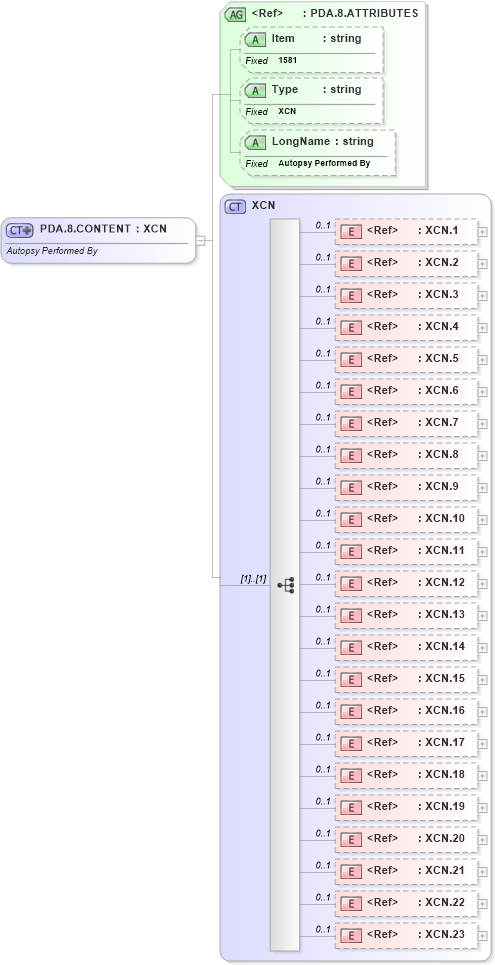This screenshot has height=965, width=495.
Task: Click the E icon of XCN.17
Action: tap(351, 744)
